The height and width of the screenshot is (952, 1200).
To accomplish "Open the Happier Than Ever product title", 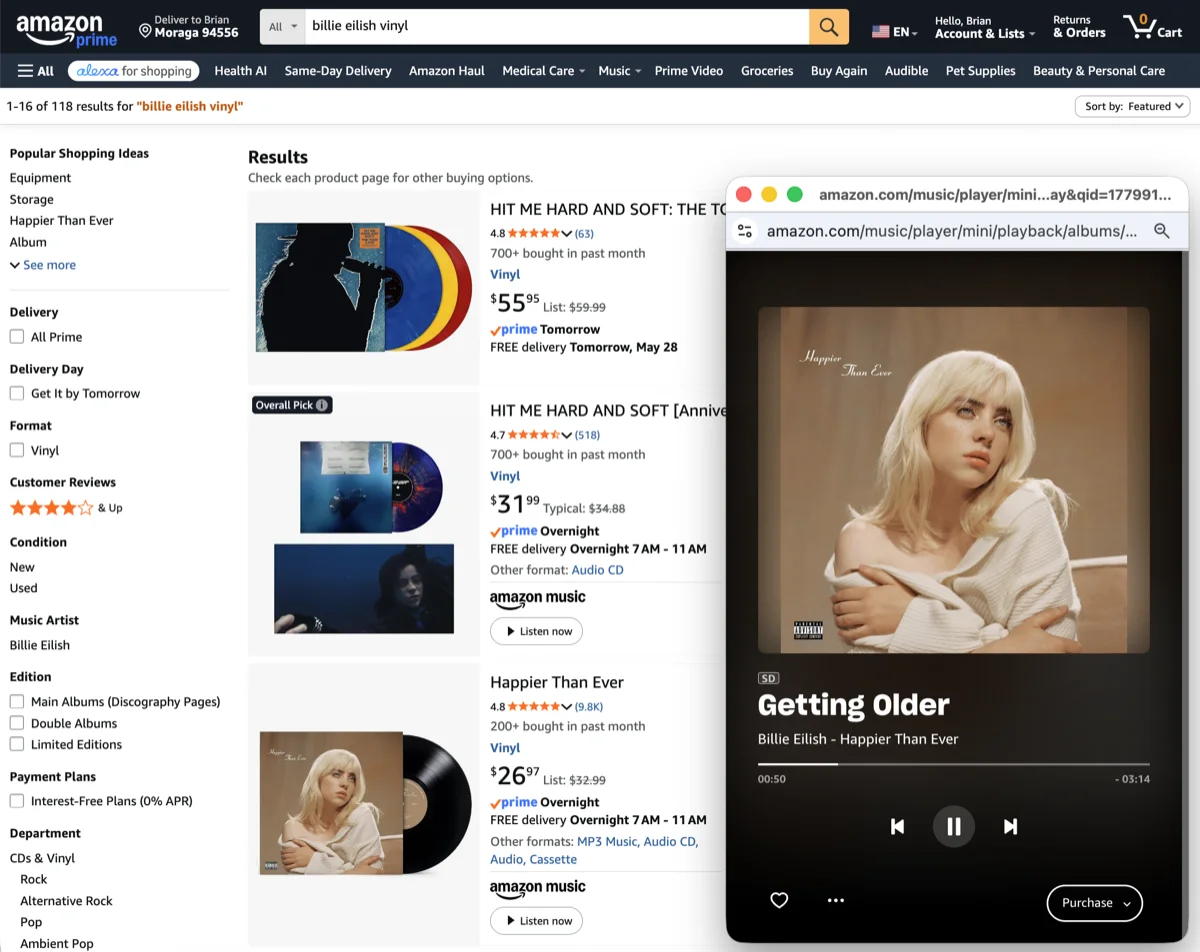I will (557, 682).
